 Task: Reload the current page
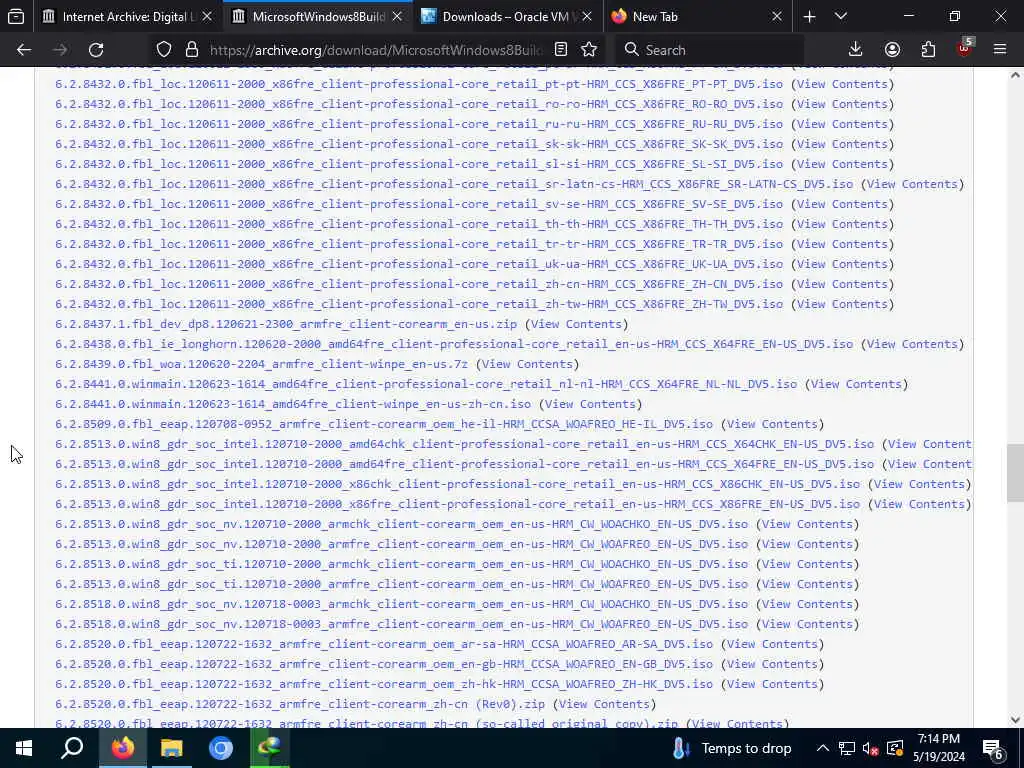96,50
